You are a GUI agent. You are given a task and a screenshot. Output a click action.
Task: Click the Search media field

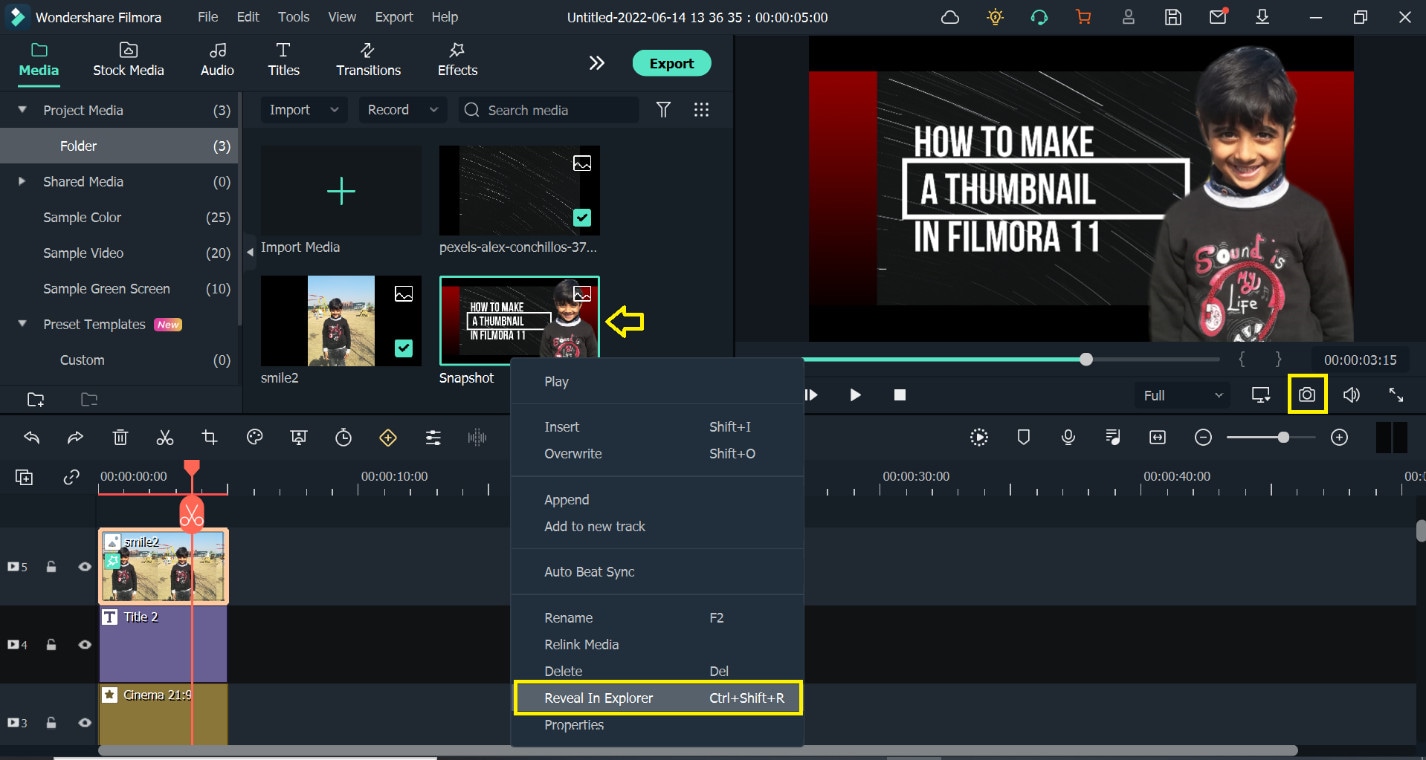(548, 110)
